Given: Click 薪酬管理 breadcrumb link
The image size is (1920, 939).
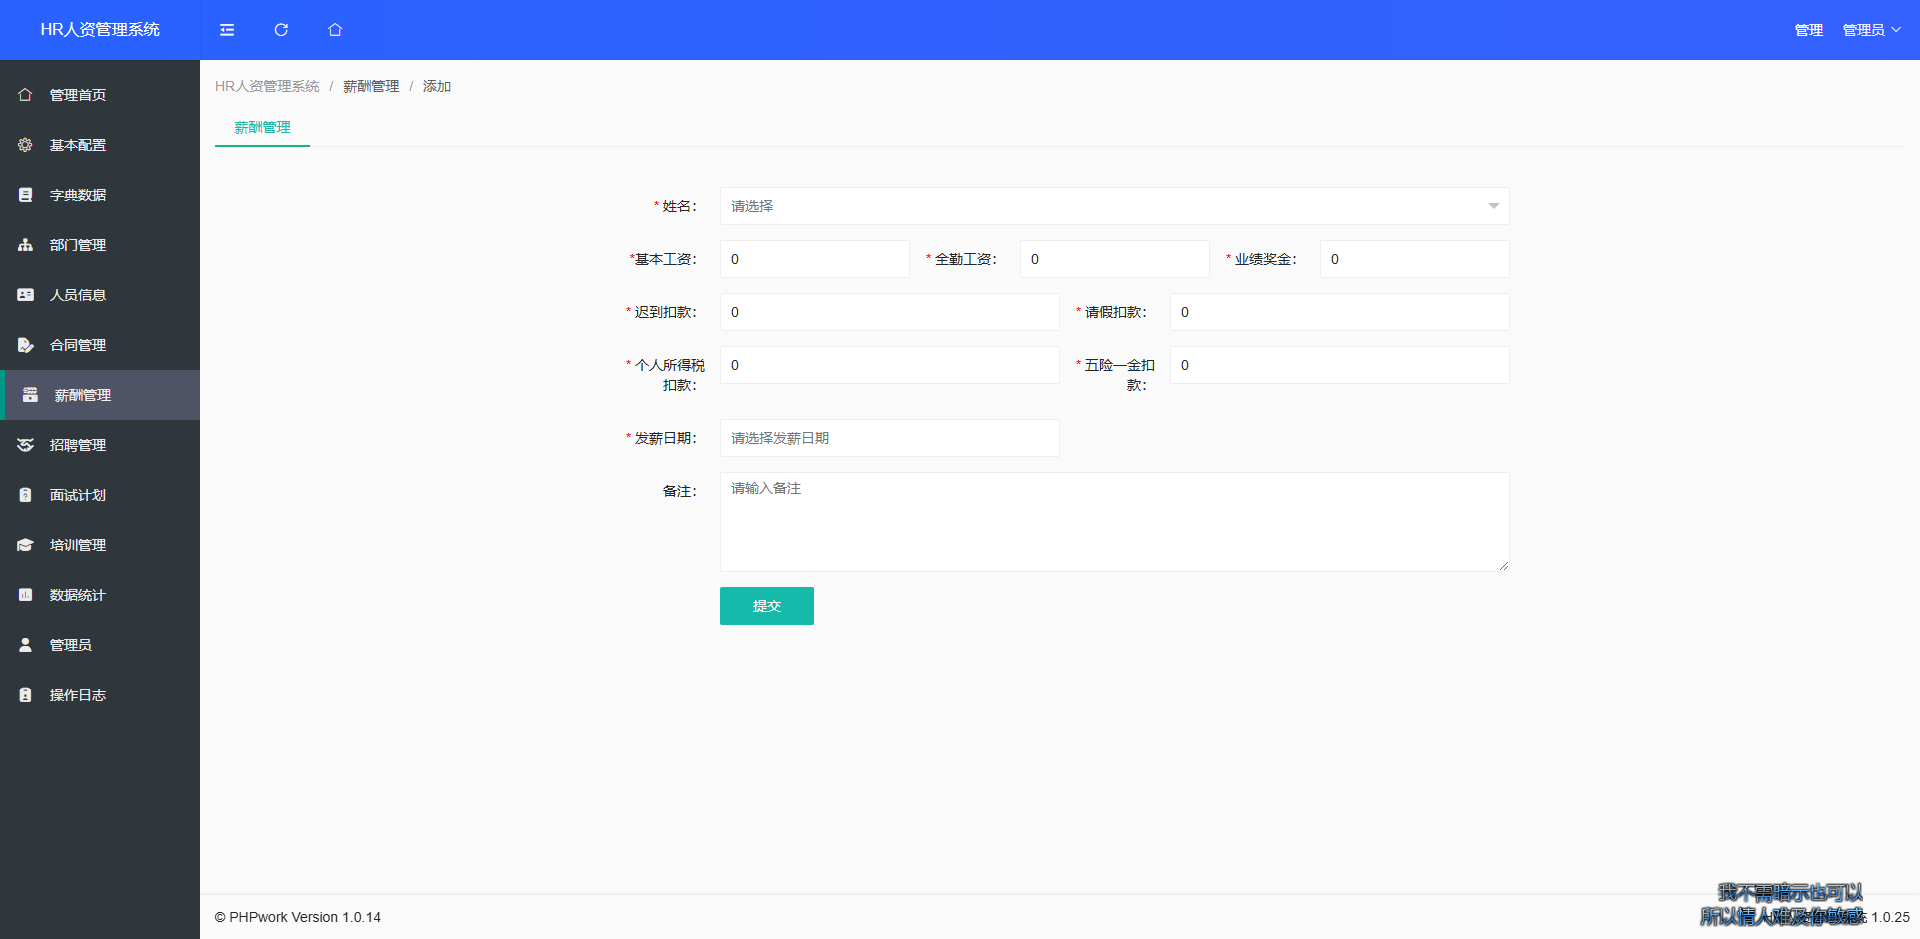Looking at the screenshot, I should [x=371, y=87].
